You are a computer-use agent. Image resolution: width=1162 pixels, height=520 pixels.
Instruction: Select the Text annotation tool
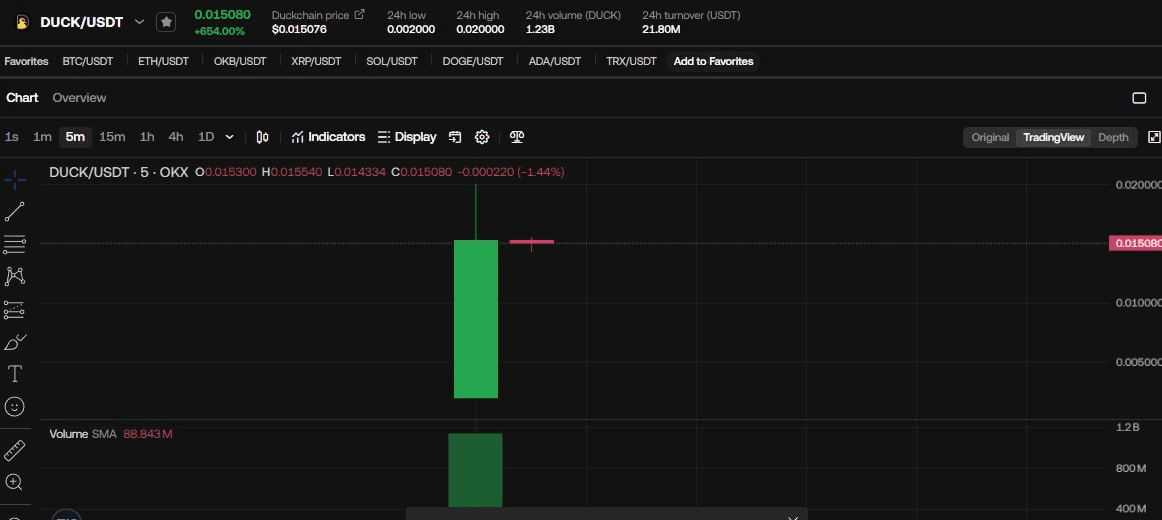15,374
